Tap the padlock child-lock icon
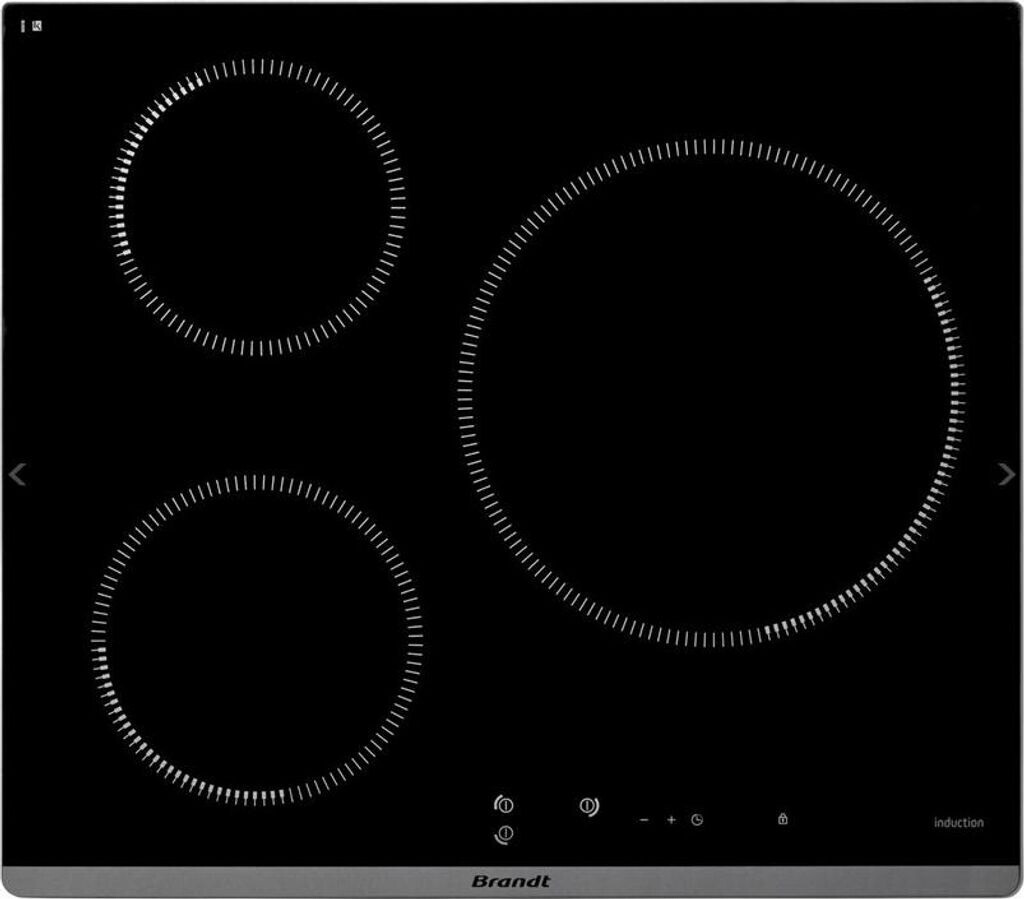The image size is (1024, 899). pos(782,819)
